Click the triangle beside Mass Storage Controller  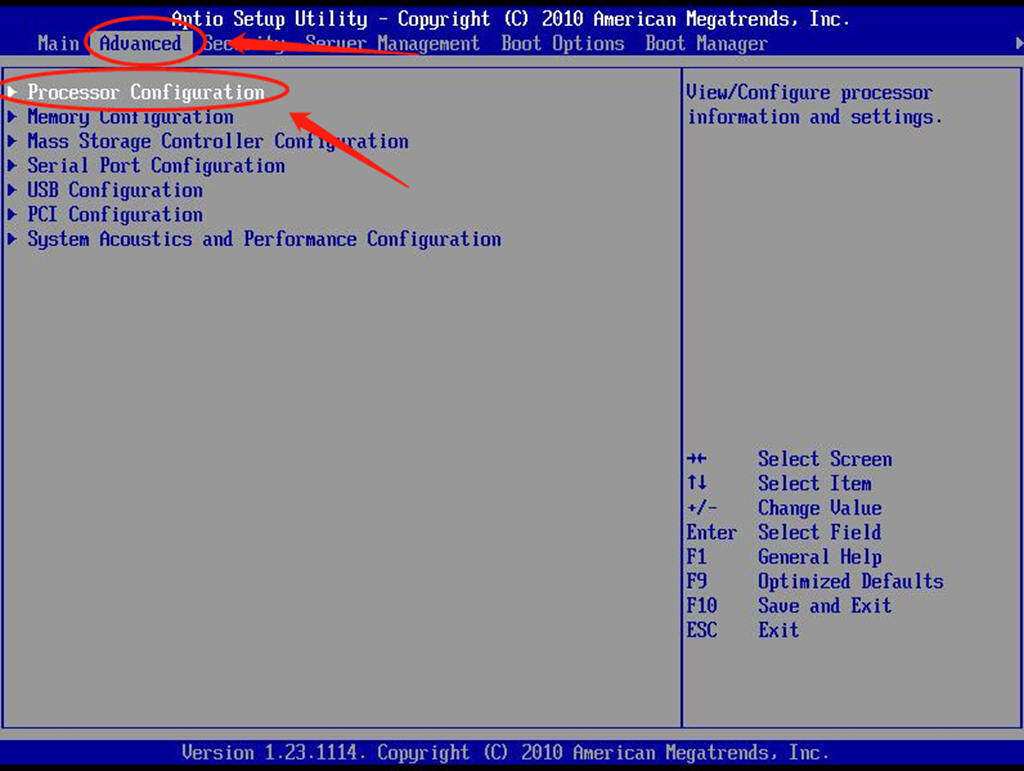click(x=12, y=141)
